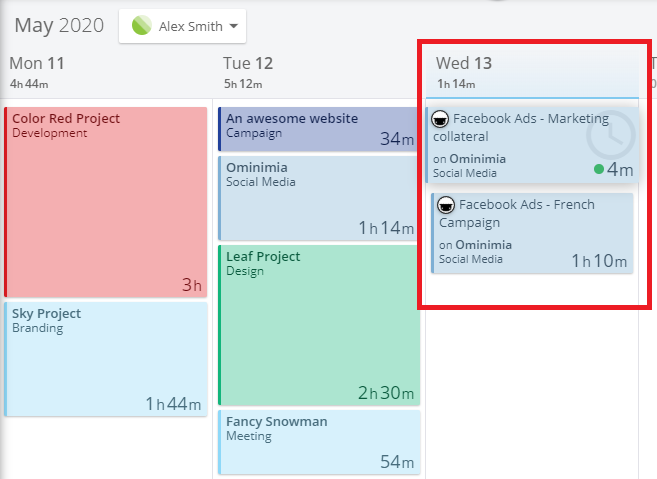
Task: Click Alex Smith's green avatar icon
Action: point(142,26)
